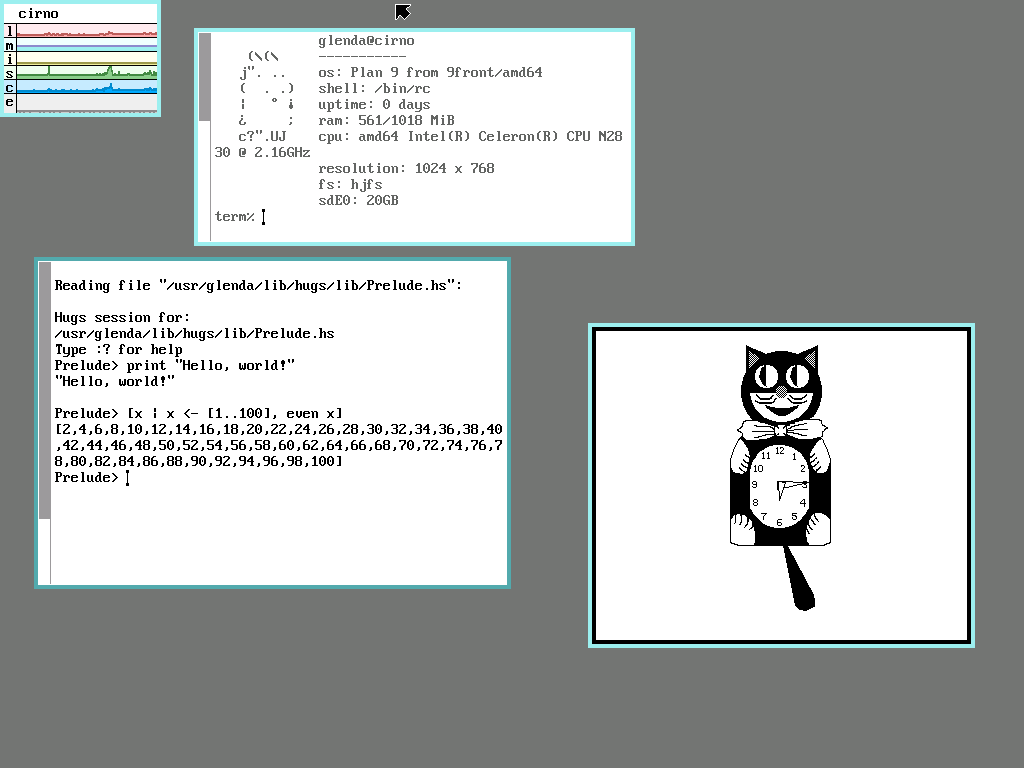
Task: Click the 'Type :? for help' line
Action: coord(118,349)
